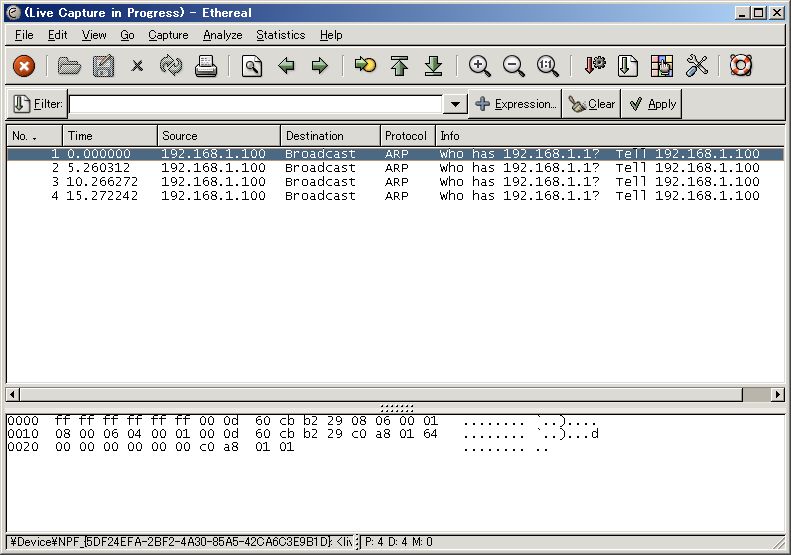
Task: Clear the display filter
Action: (591, 104)
